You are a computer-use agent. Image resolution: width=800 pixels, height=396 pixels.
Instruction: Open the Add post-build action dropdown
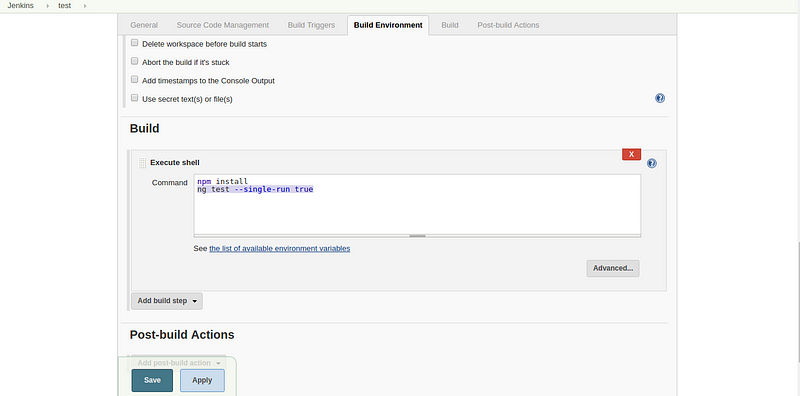click(x=179, y=363)
